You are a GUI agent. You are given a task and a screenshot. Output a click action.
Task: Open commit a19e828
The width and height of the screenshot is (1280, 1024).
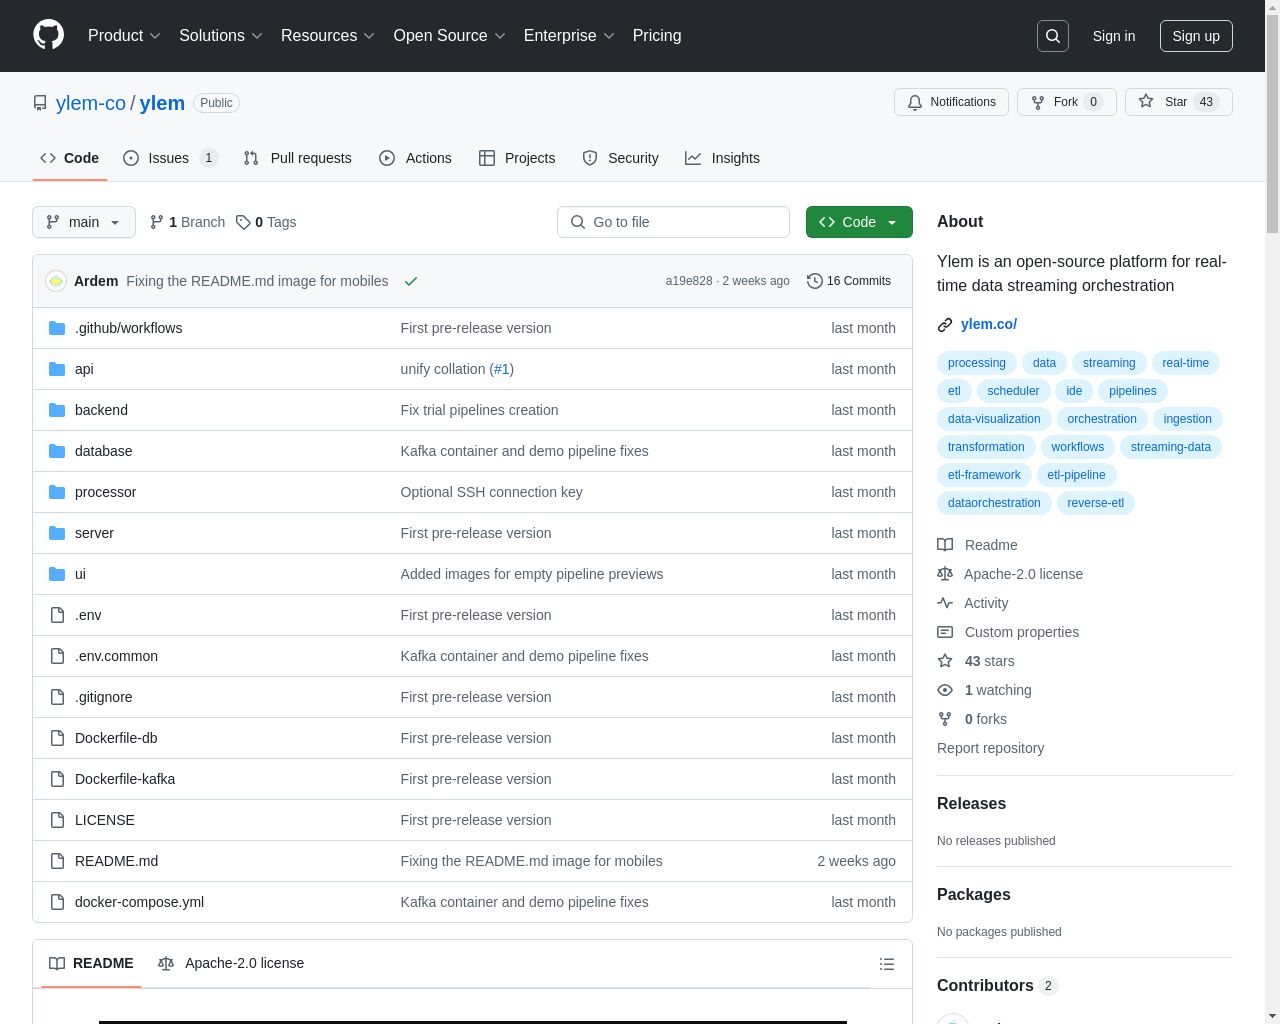(x=689, y=281)
